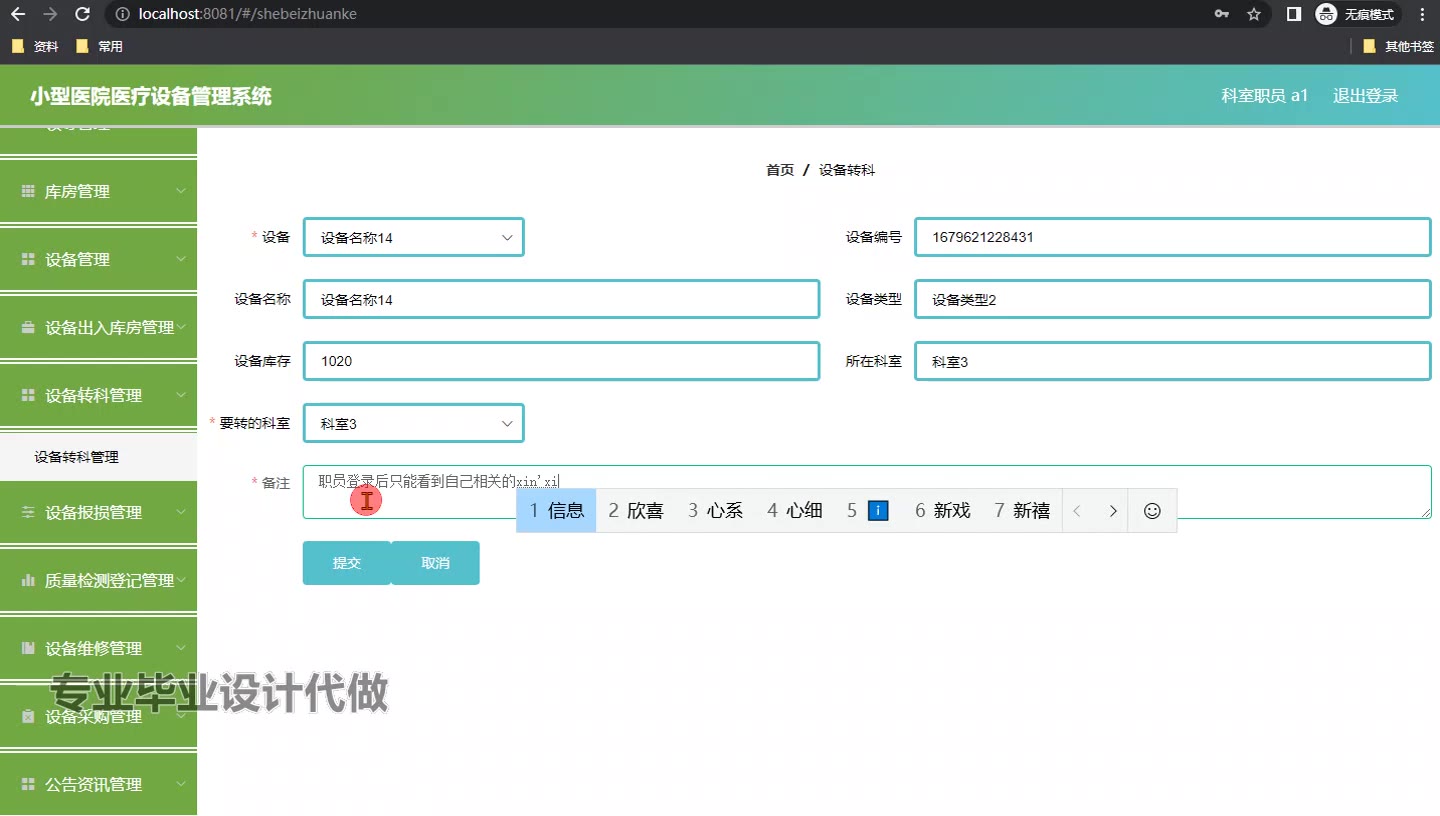
Task: Open the password key icon in address bar
Action: click(x=1222, y=14)
